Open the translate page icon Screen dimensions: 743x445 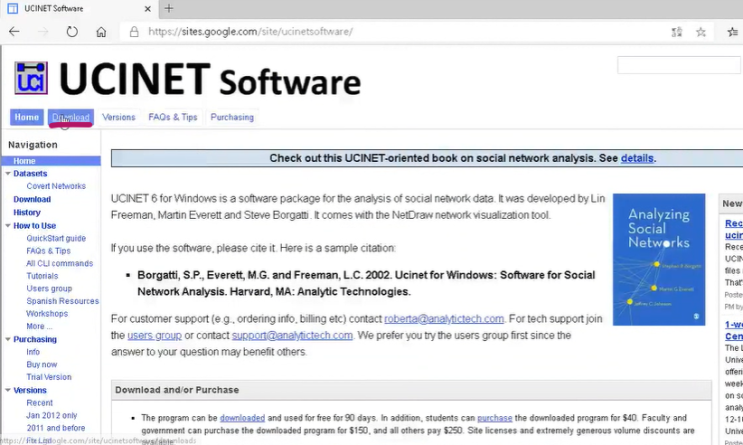pyautogui.click(x=677, y=32)
